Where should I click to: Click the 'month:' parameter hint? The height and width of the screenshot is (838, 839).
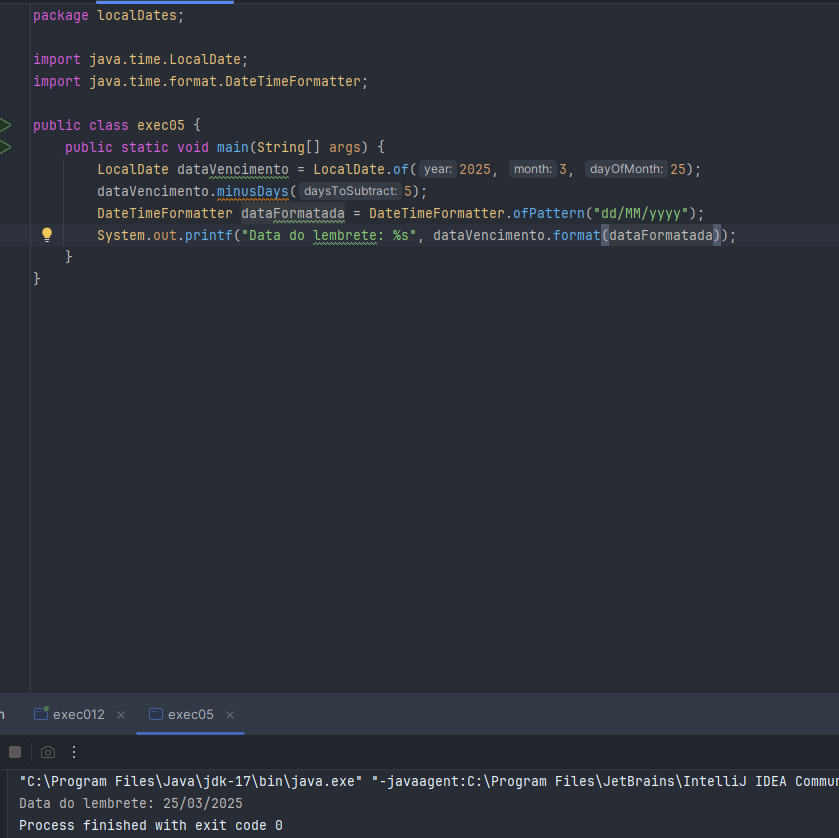(x=532, y=169)
